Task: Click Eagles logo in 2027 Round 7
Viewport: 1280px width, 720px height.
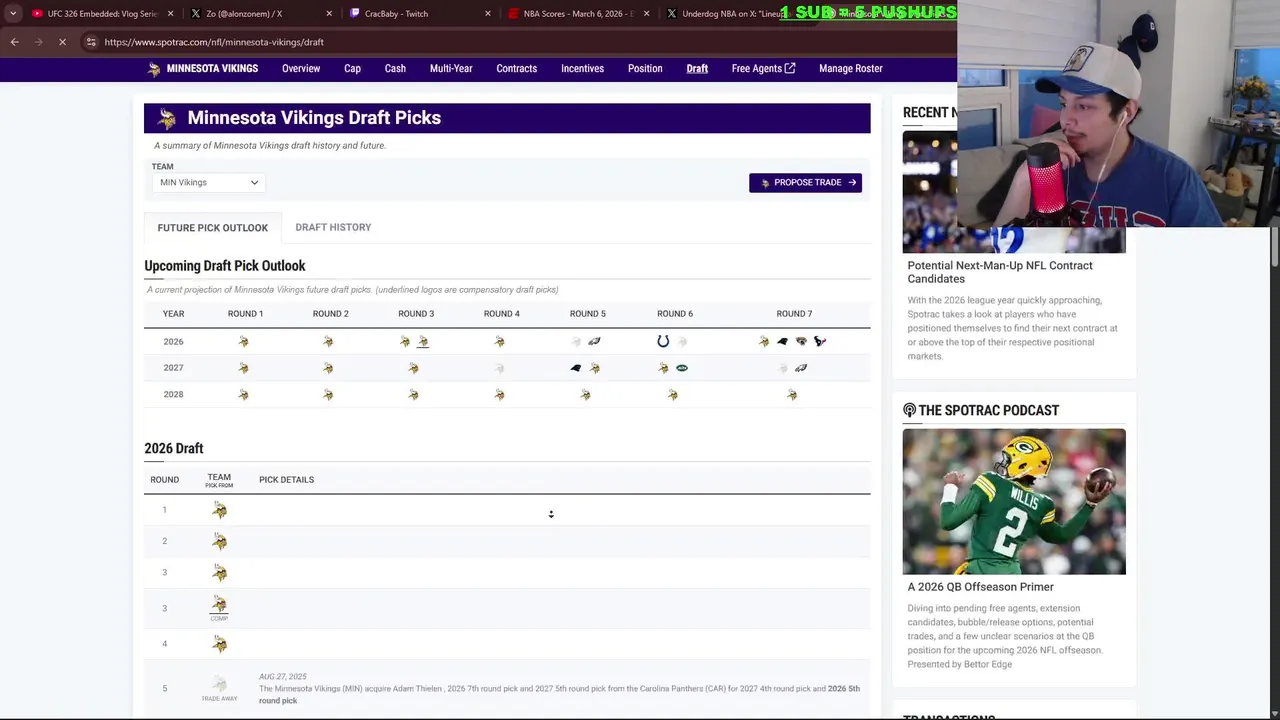Action: click(x=801, y=368)
